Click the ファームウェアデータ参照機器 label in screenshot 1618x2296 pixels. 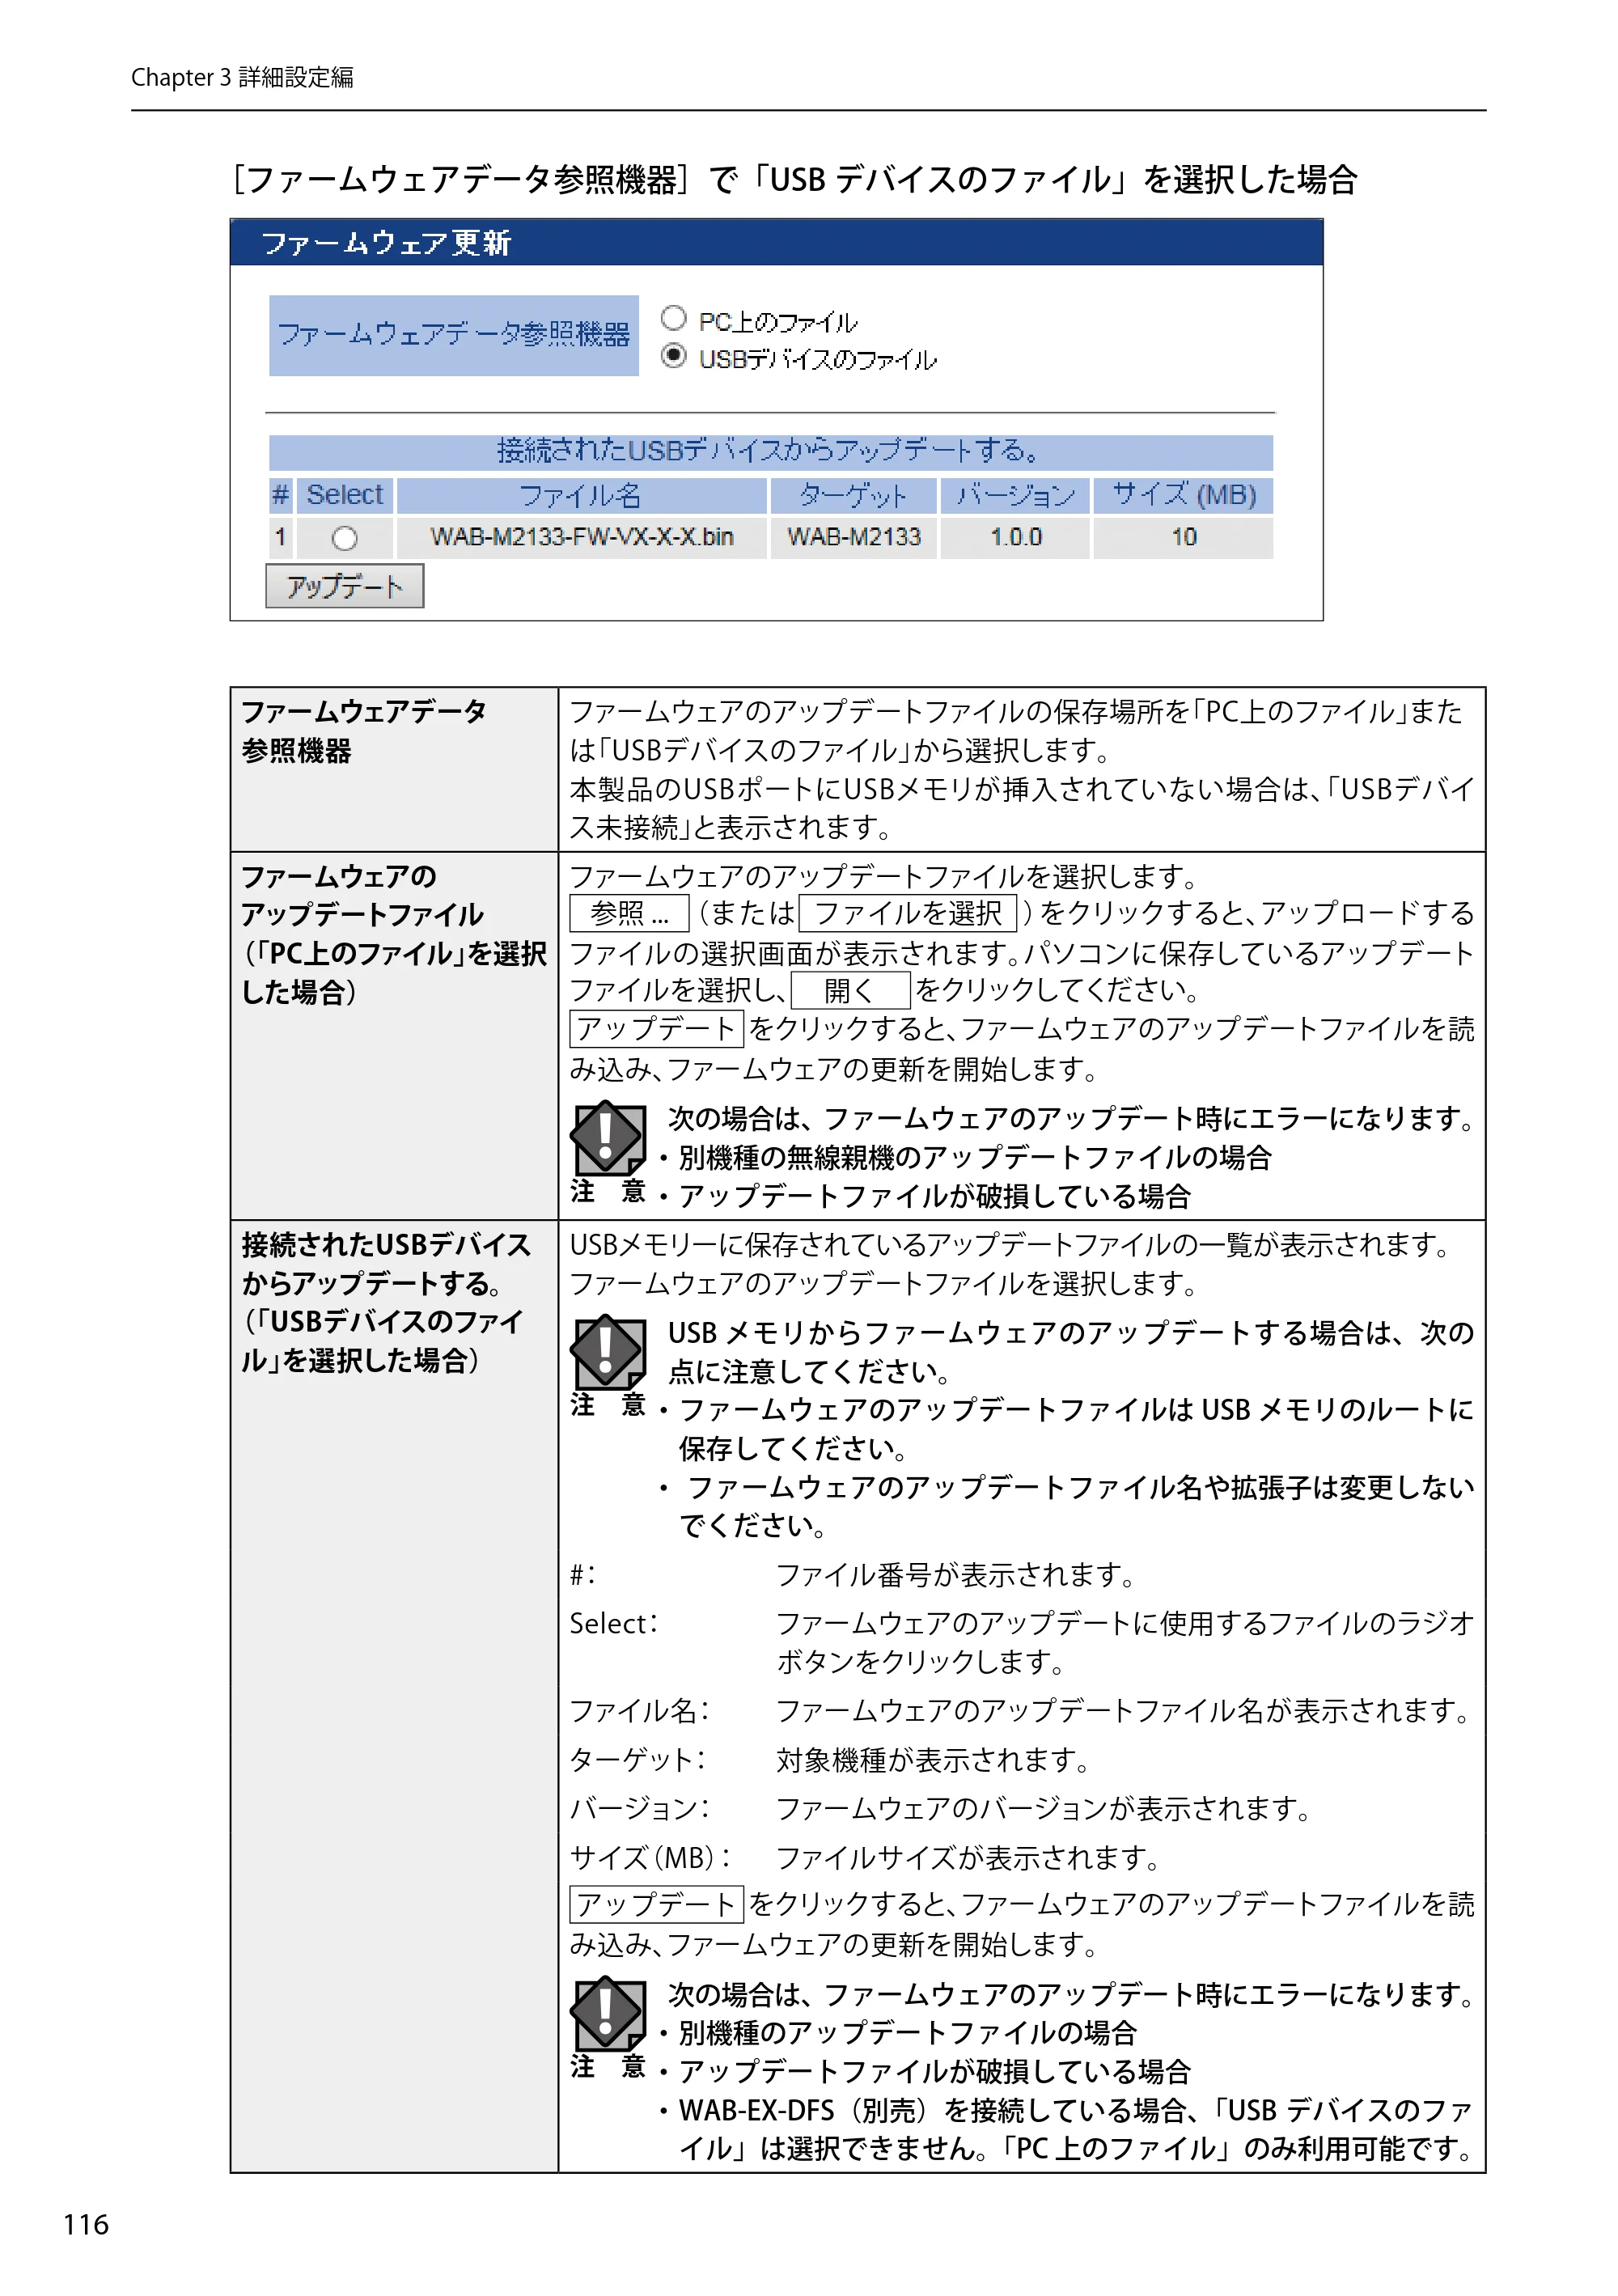453,335
